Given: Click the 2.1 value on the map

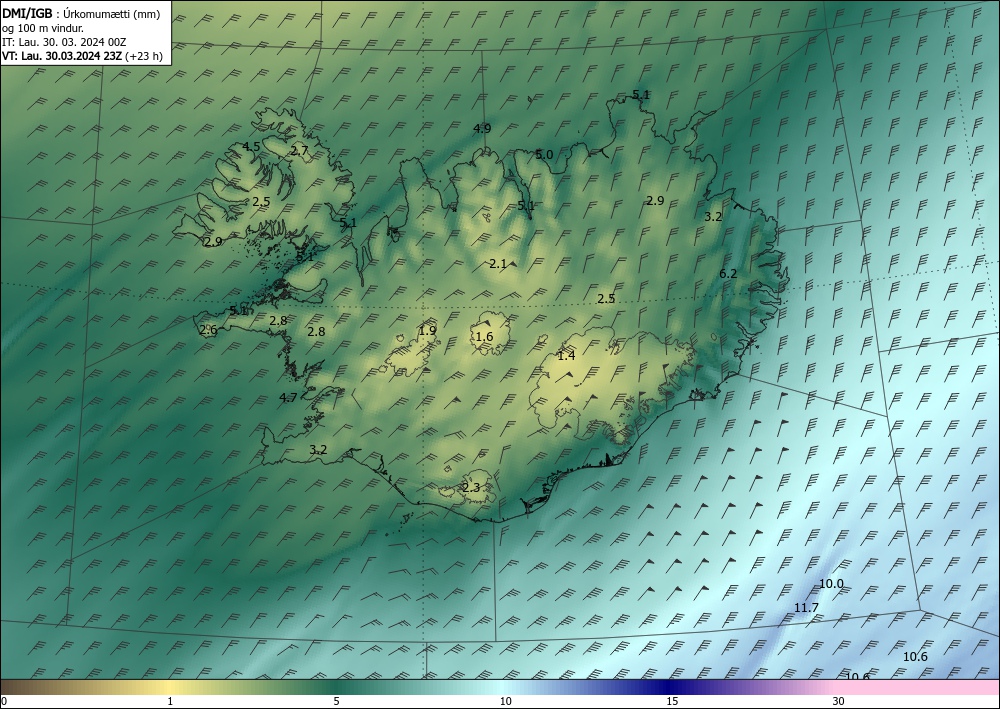Looking at the screenshot, I should click(498, 263).
